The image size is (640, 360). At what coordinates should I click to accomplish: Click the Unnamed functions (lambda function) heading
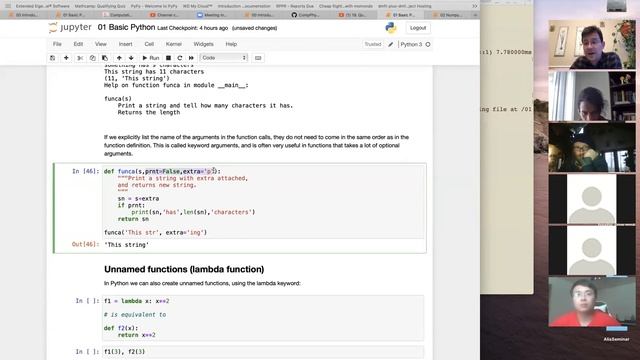pyautogui.click(x=184, y=269)
